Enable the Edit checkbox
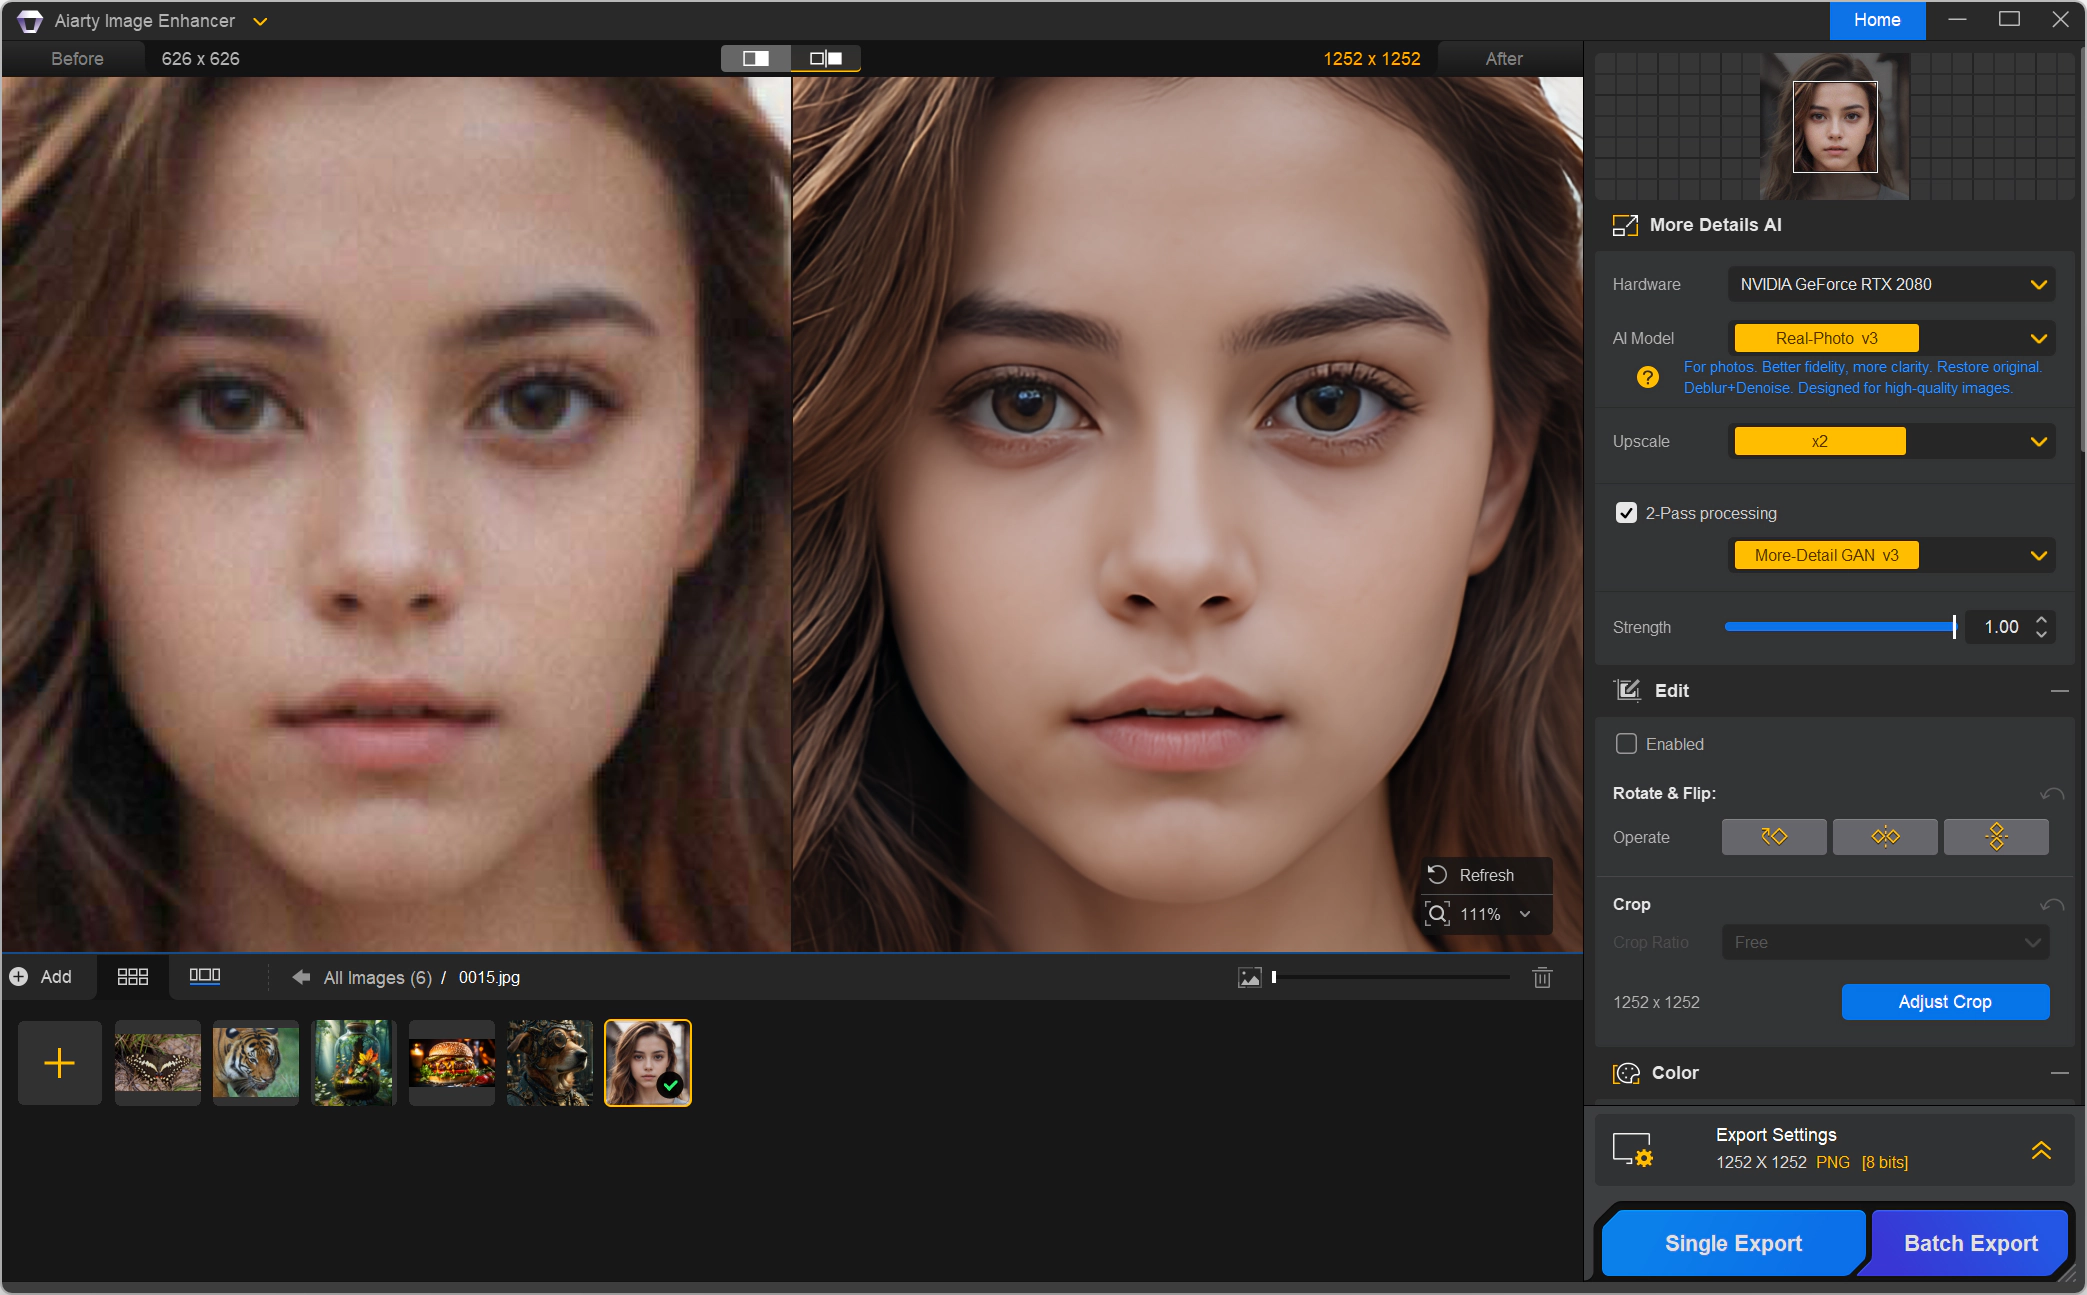2087x1295 pixels. (1626, 744)
